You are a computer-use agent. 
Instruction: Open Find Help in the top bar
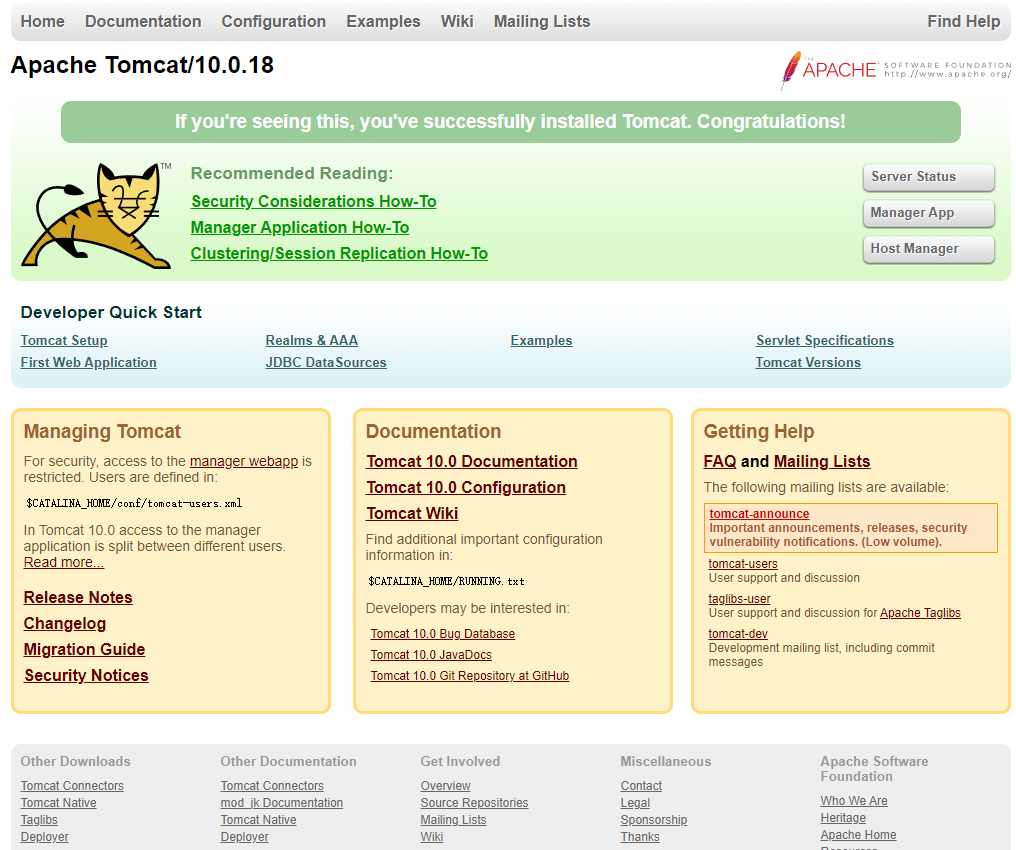[963, 21]
